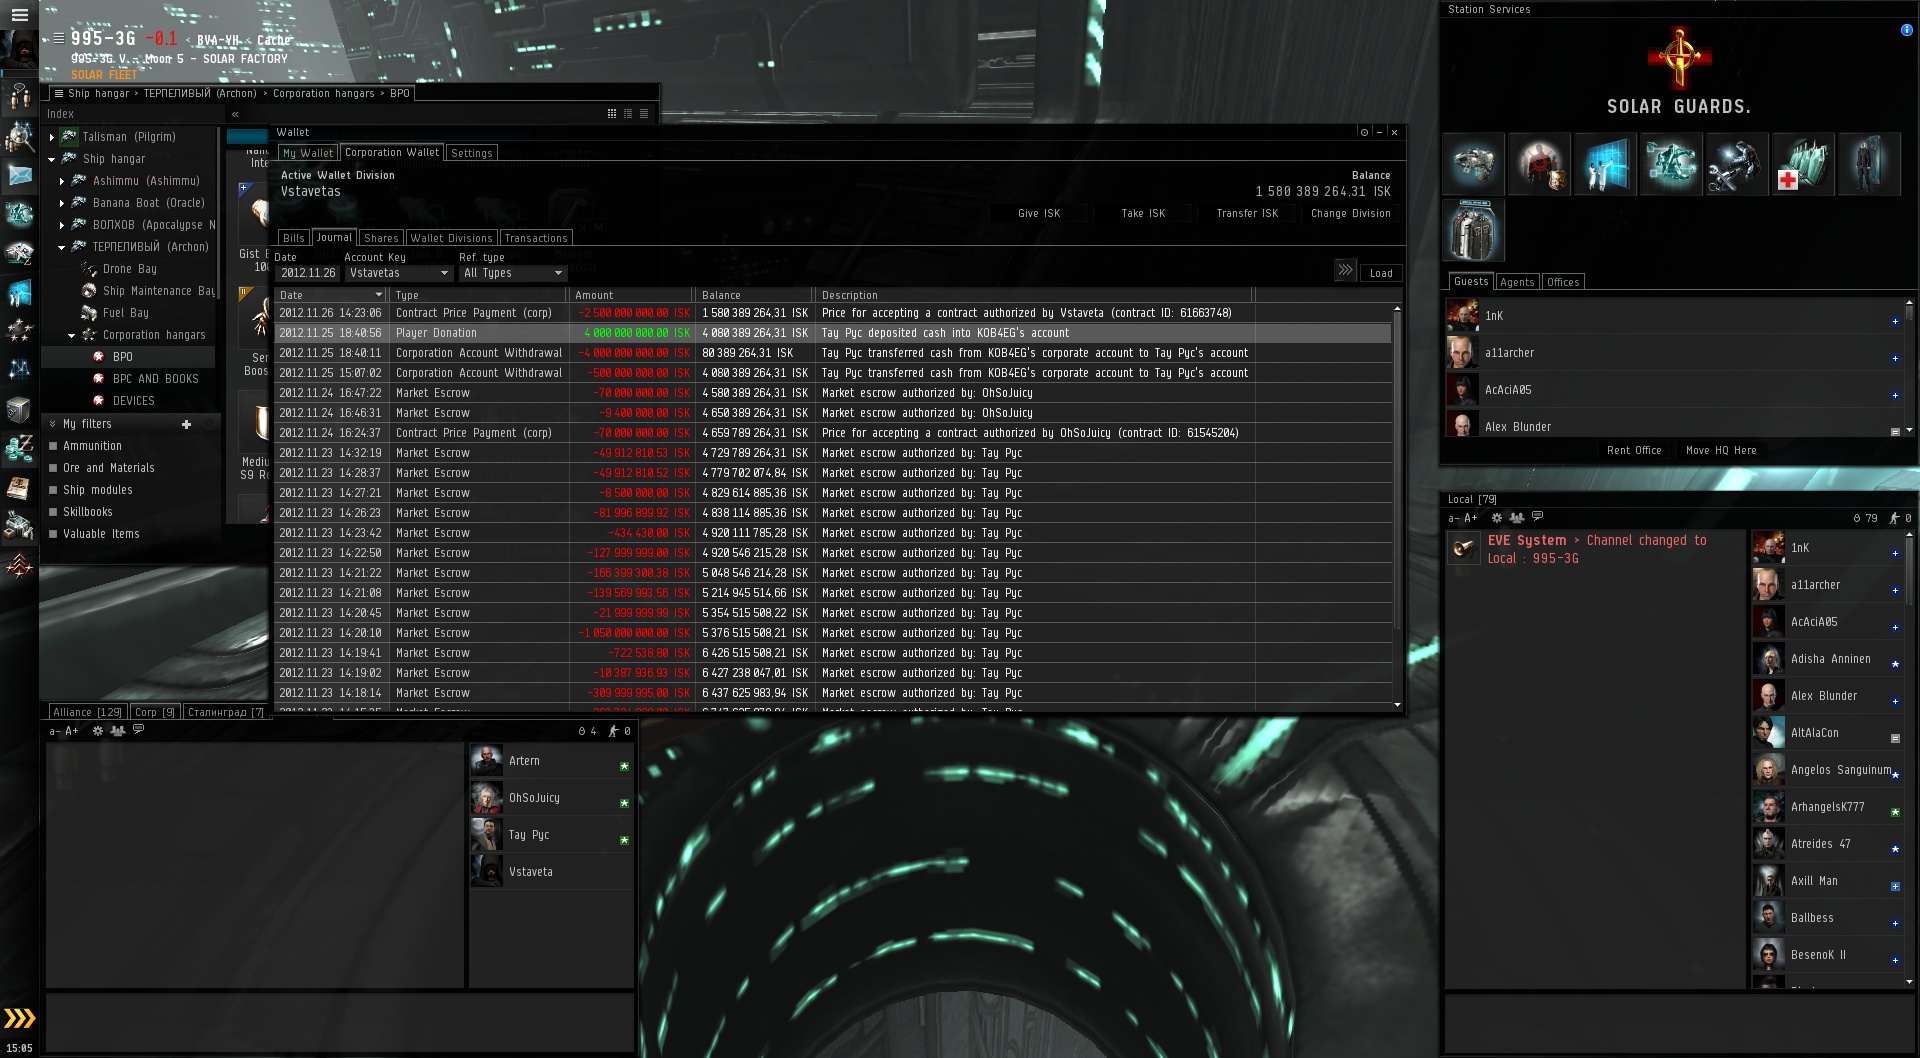Open the Ref type All Types dropdown
Image resolution: width=1920 pixels, height=1058 pixels.
pos(513,273)
